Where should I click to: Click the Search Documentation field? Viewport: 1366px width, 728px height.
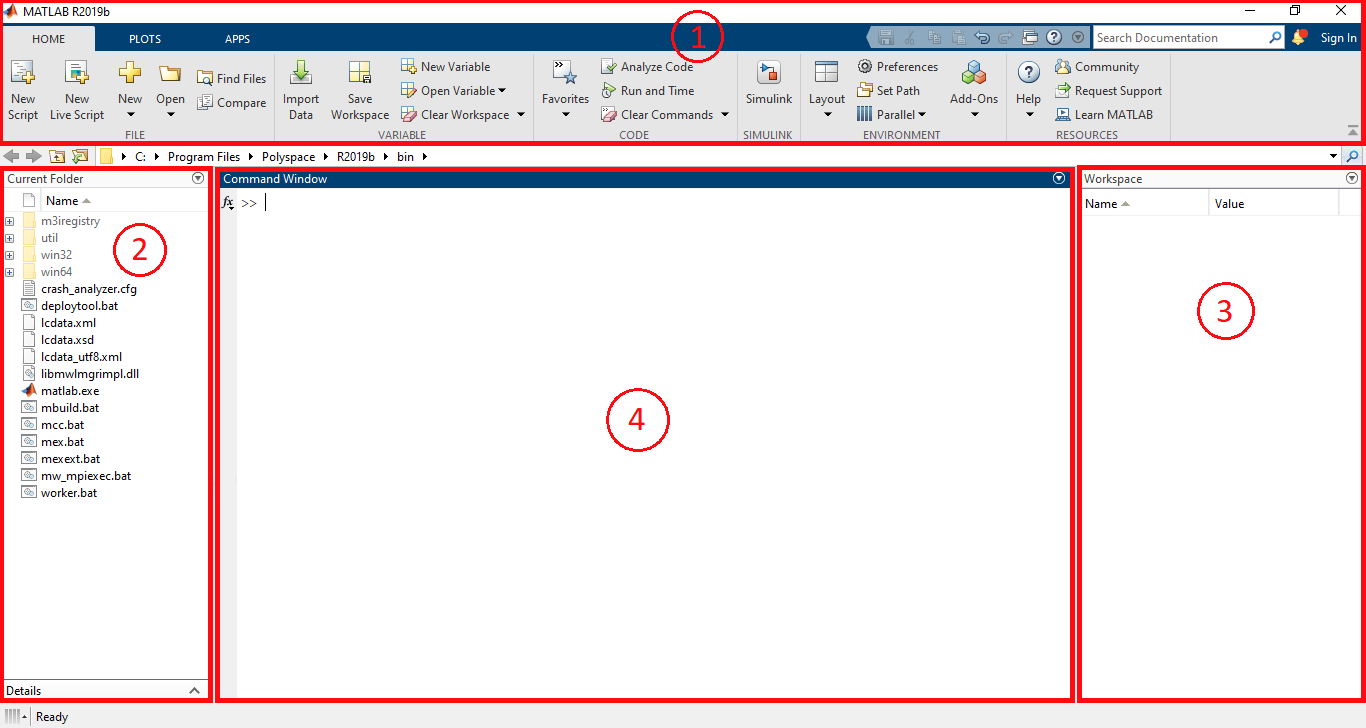[1180, 37]
